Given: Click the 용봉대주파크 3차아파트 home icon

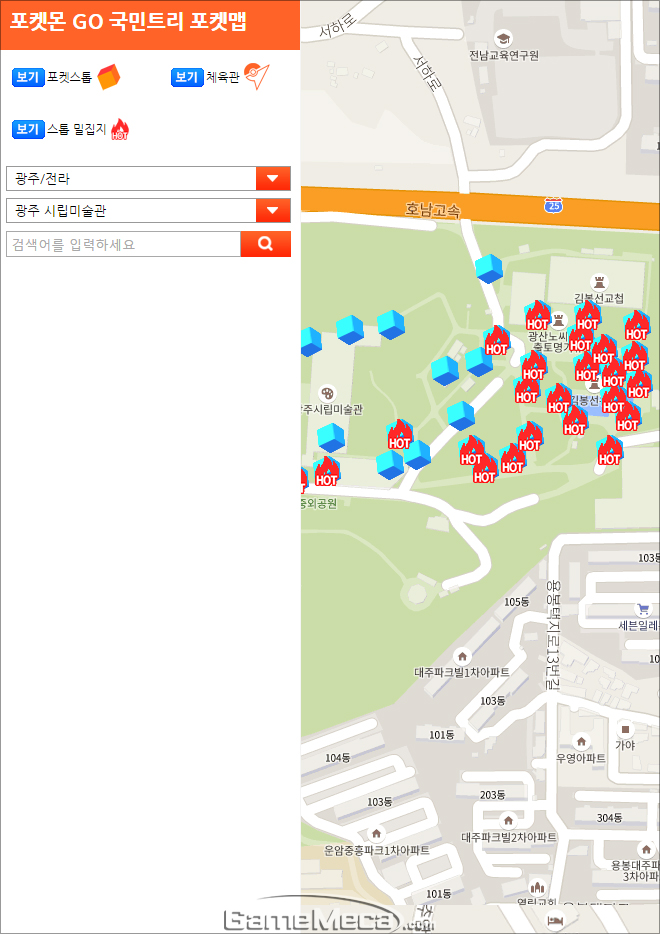Looking at the screenshot, I should coord(646,849).
